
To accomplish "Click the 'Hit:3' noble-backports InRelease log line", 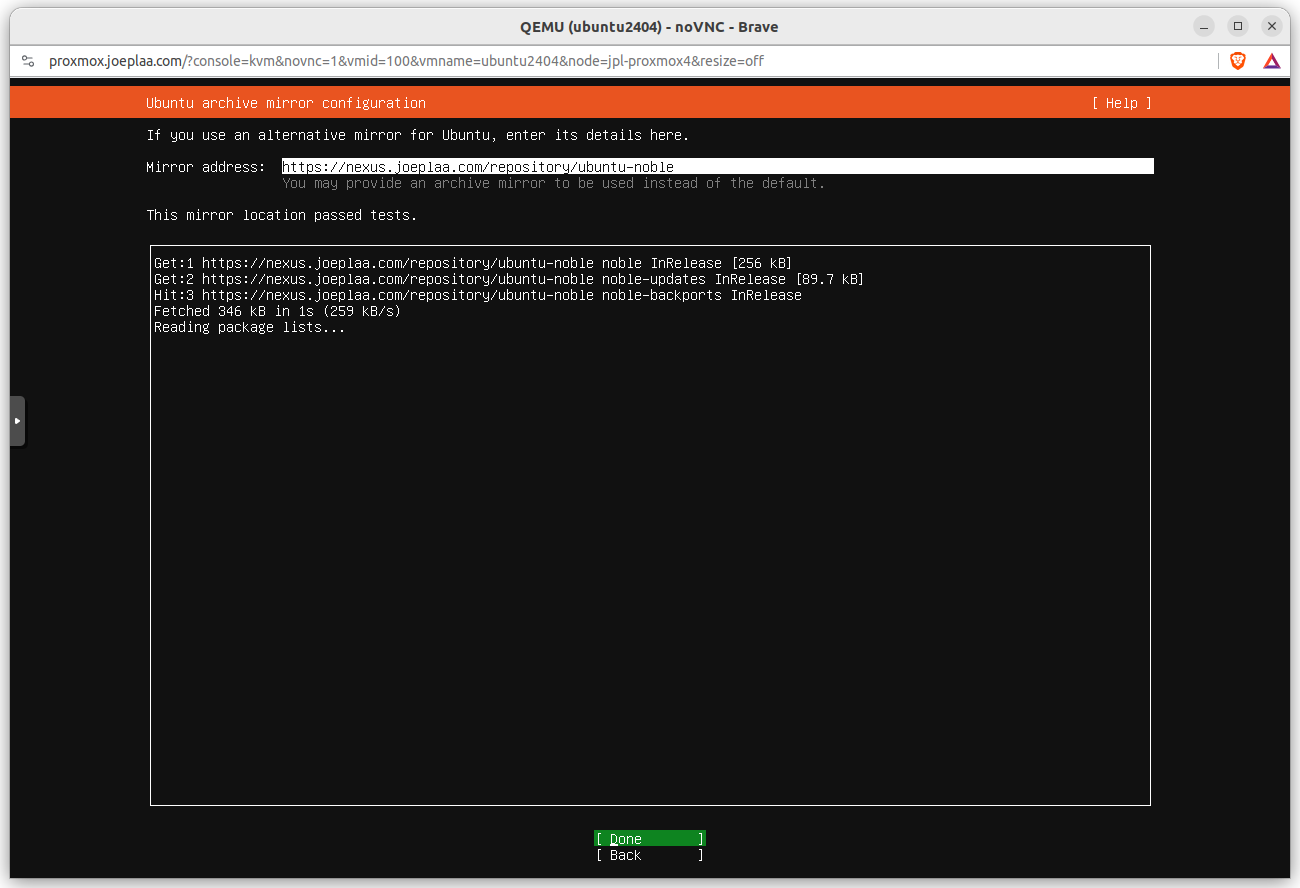I will pyautogui.click(x=478, y=295).
